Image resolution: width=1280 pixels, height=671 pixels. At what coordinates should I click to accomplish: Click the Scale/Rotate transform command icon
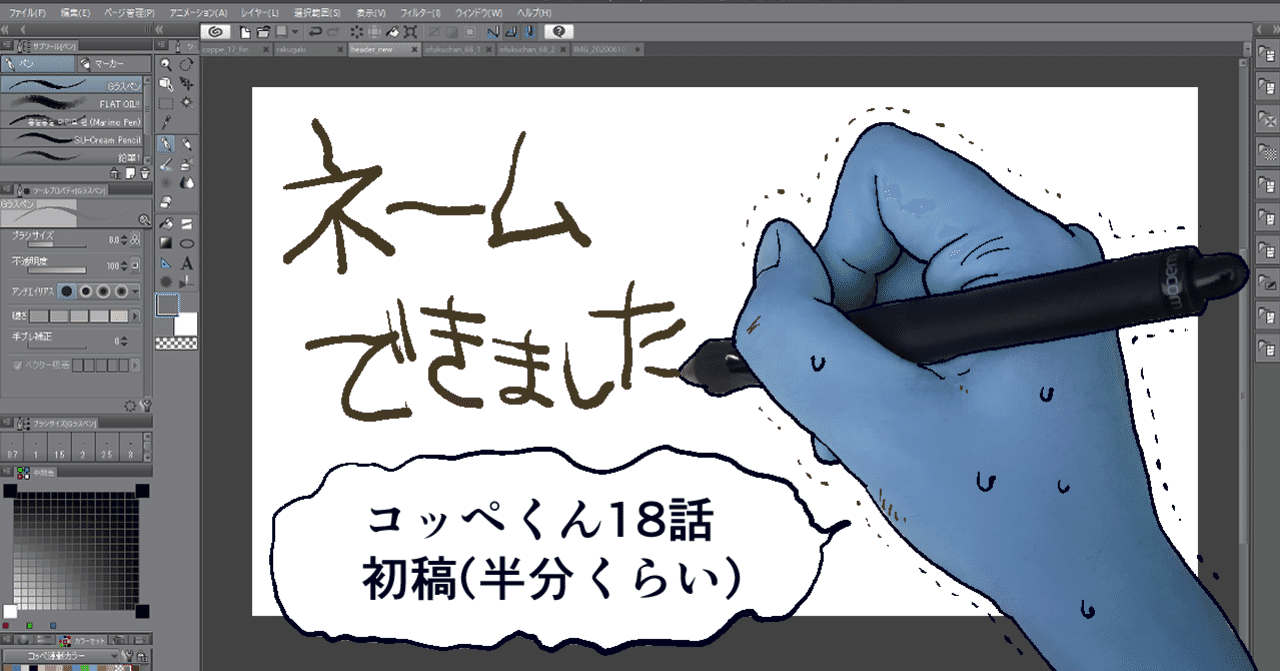click(411, 32)
